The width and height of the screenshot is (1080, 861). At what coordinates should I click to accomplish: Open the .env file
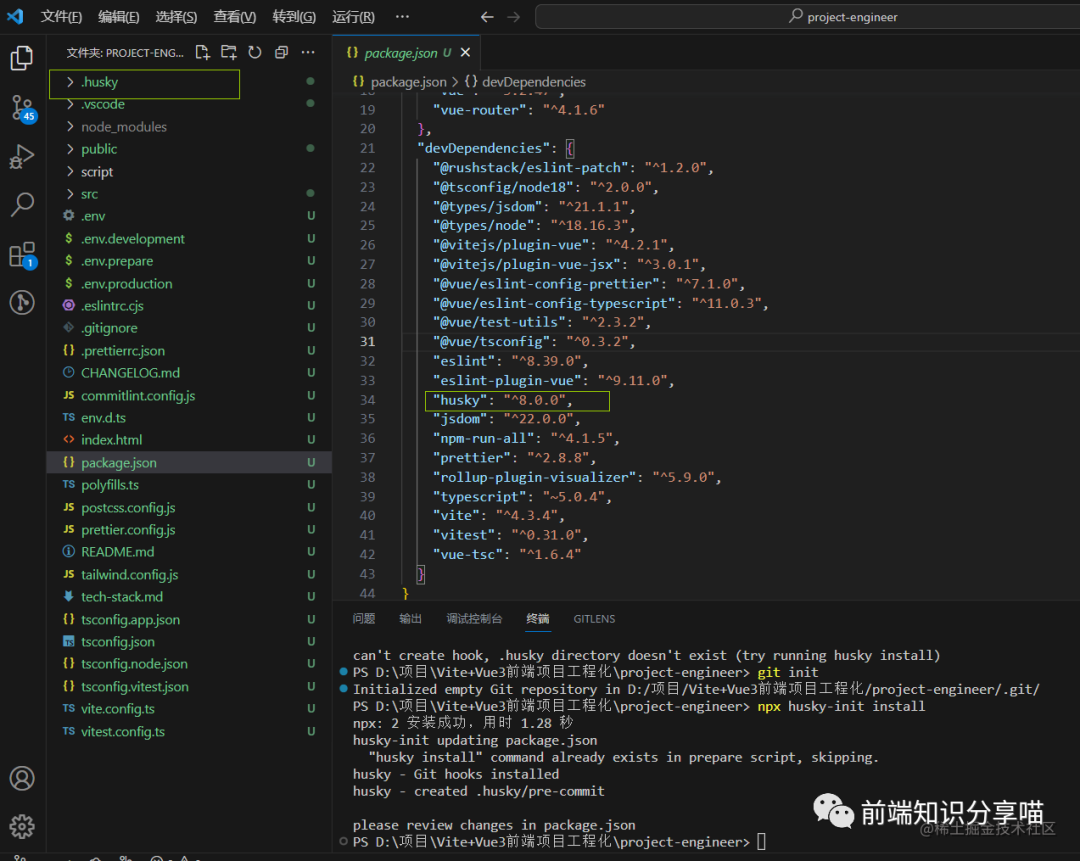189,216
